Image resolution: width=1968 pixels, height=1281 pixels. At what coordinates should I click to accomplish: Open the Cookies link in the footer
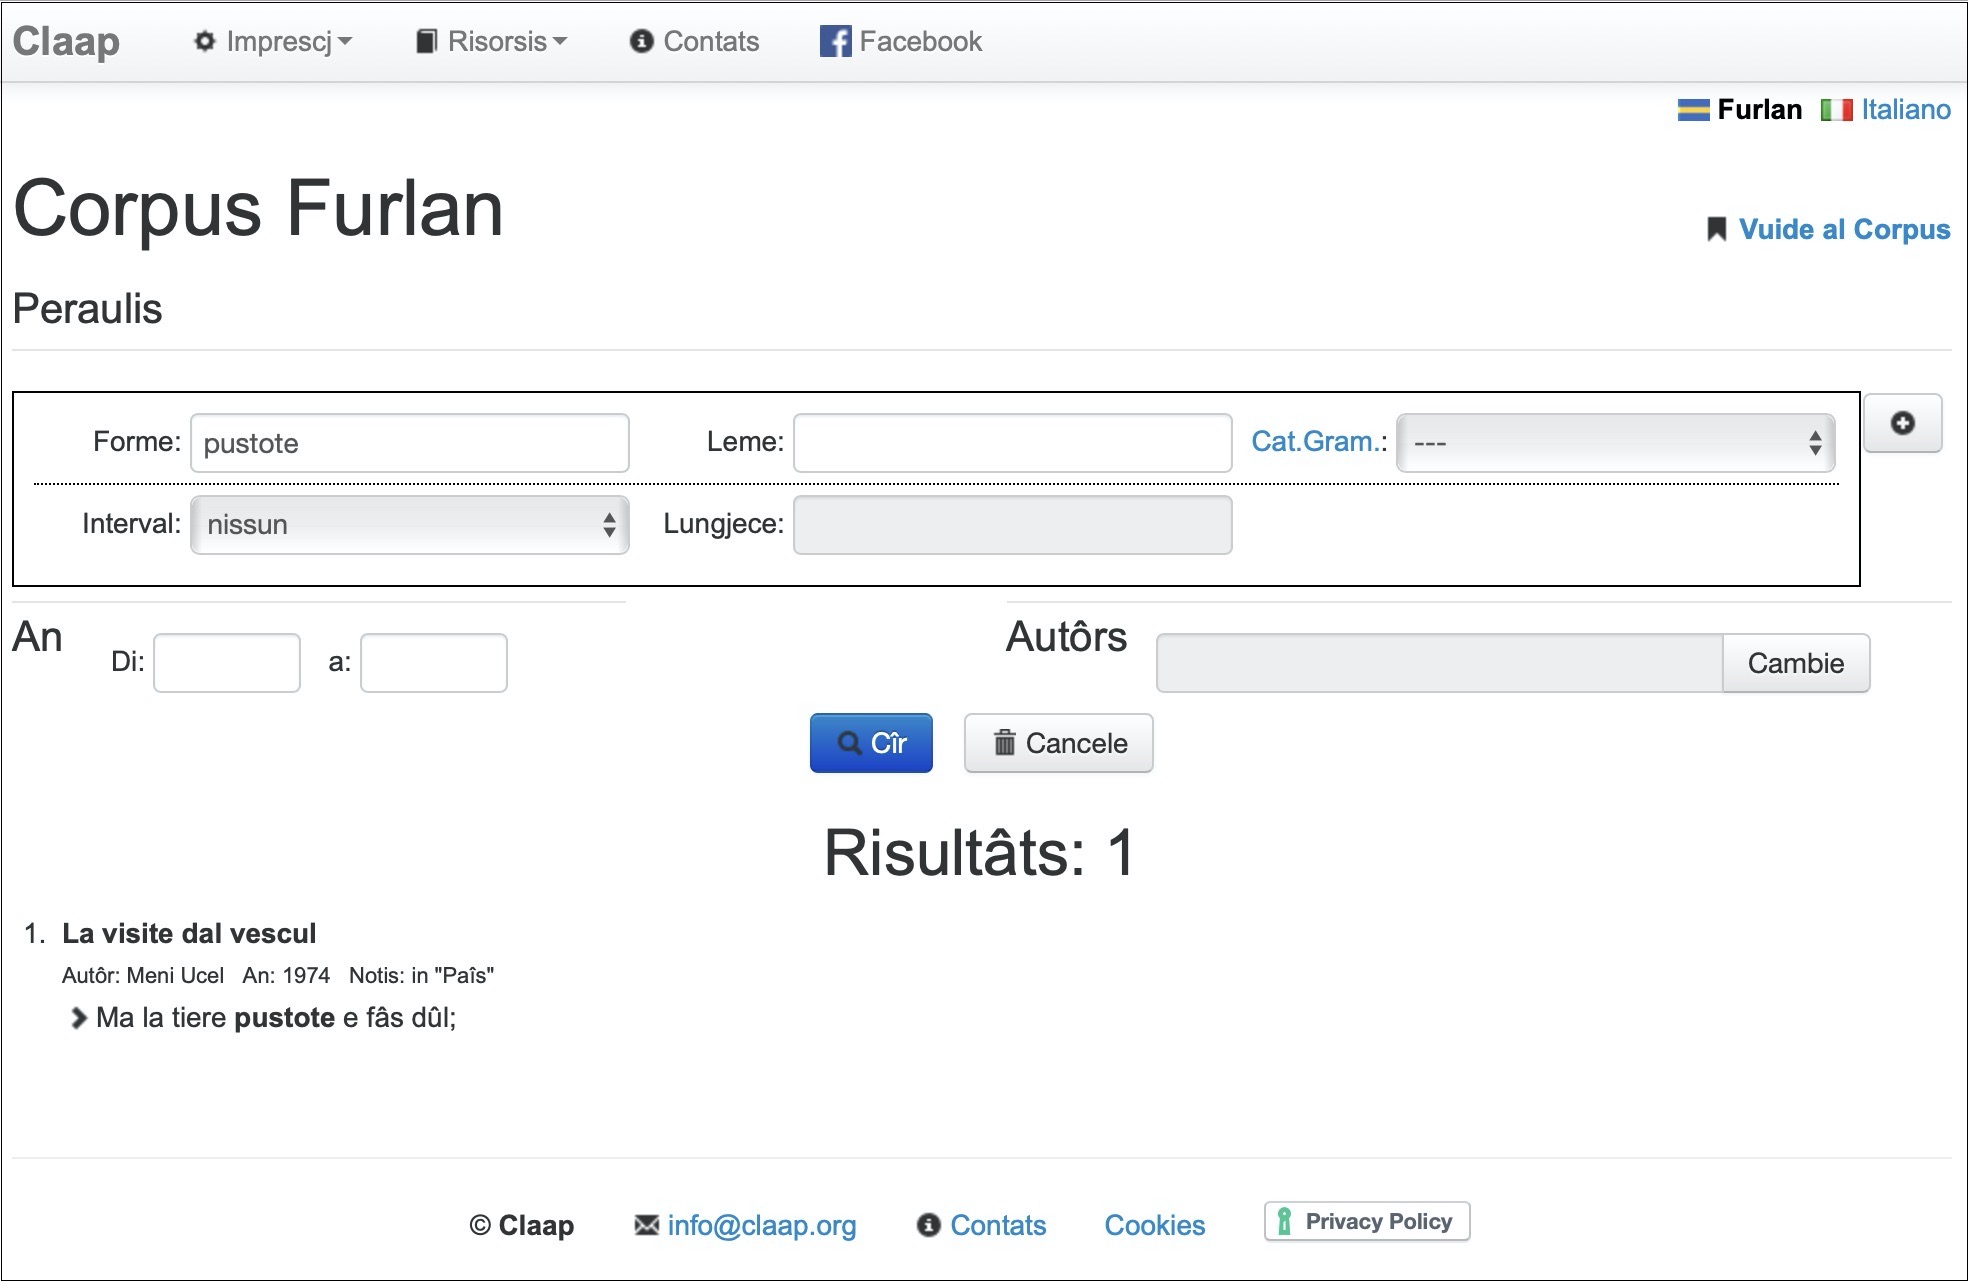click(1154, 1225)
